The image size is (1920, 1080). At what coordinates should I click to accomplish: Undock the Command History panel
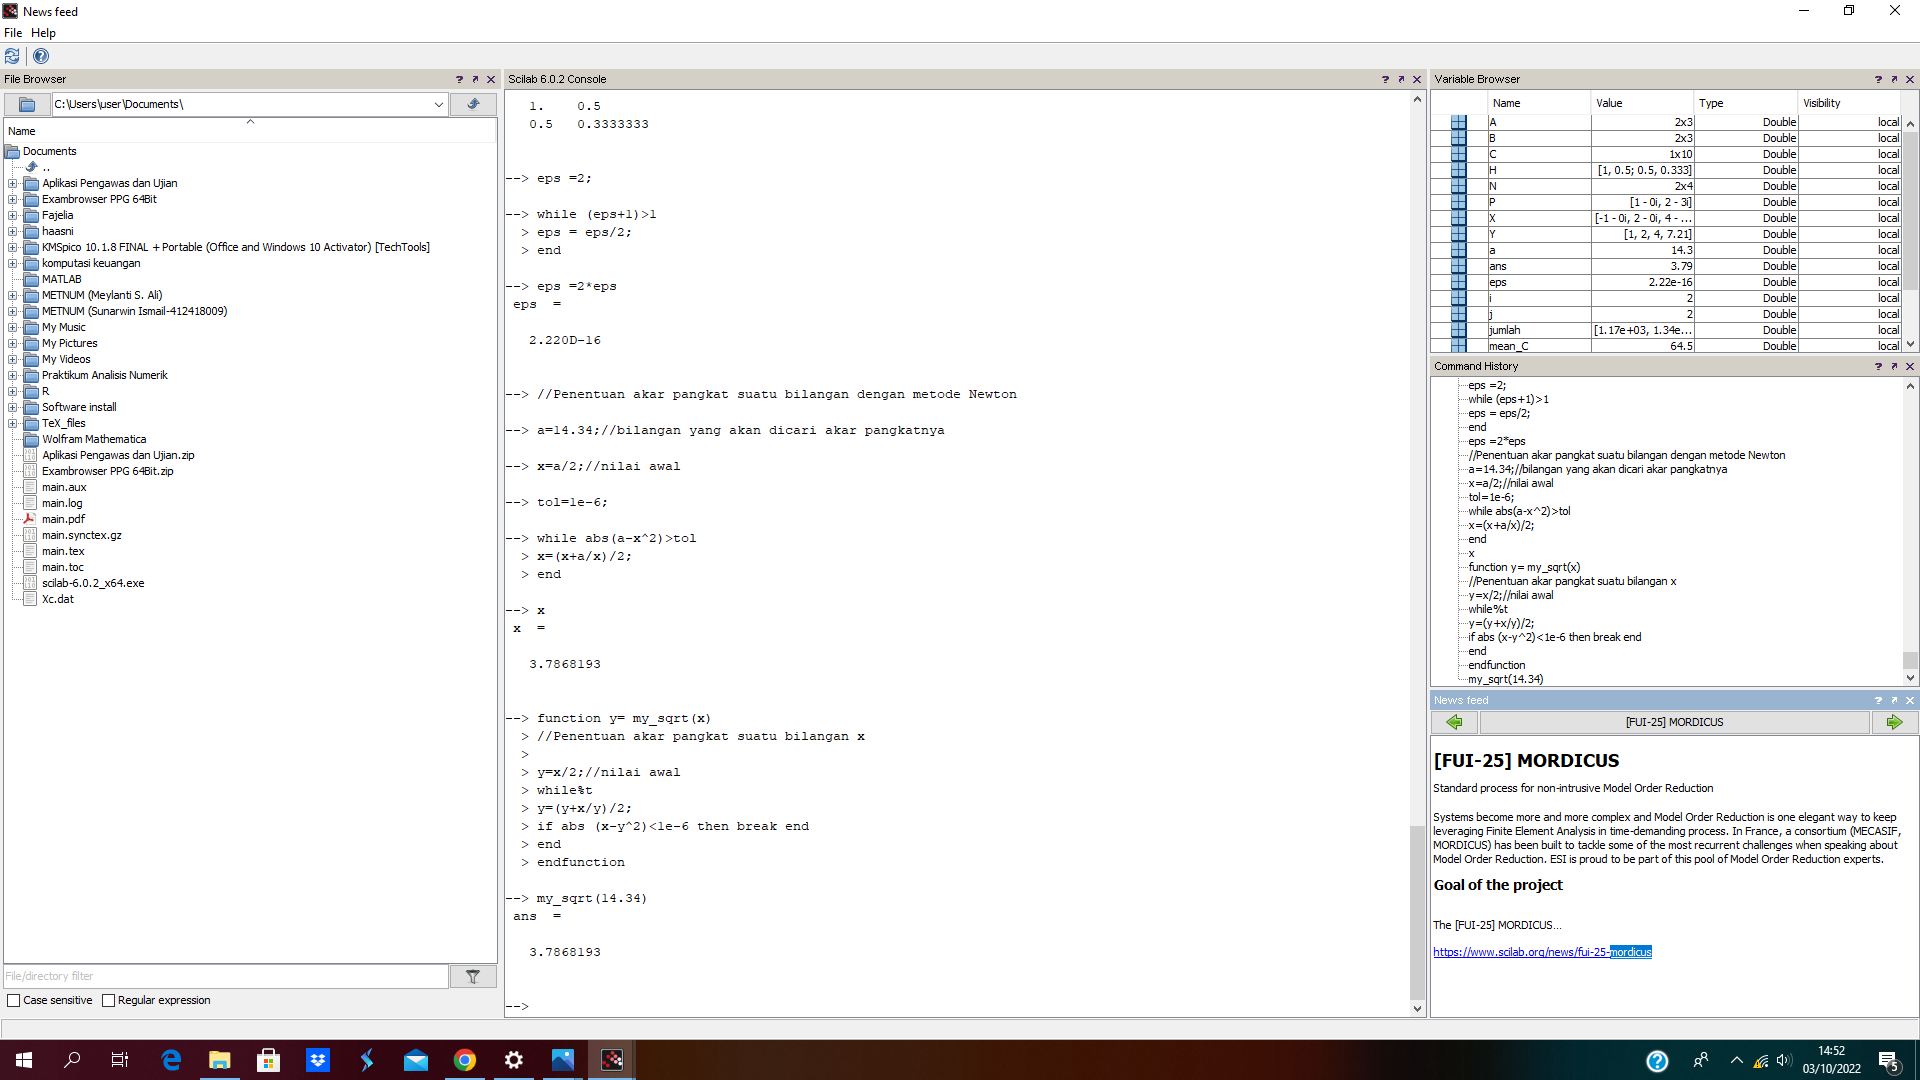coord(1894,366)
